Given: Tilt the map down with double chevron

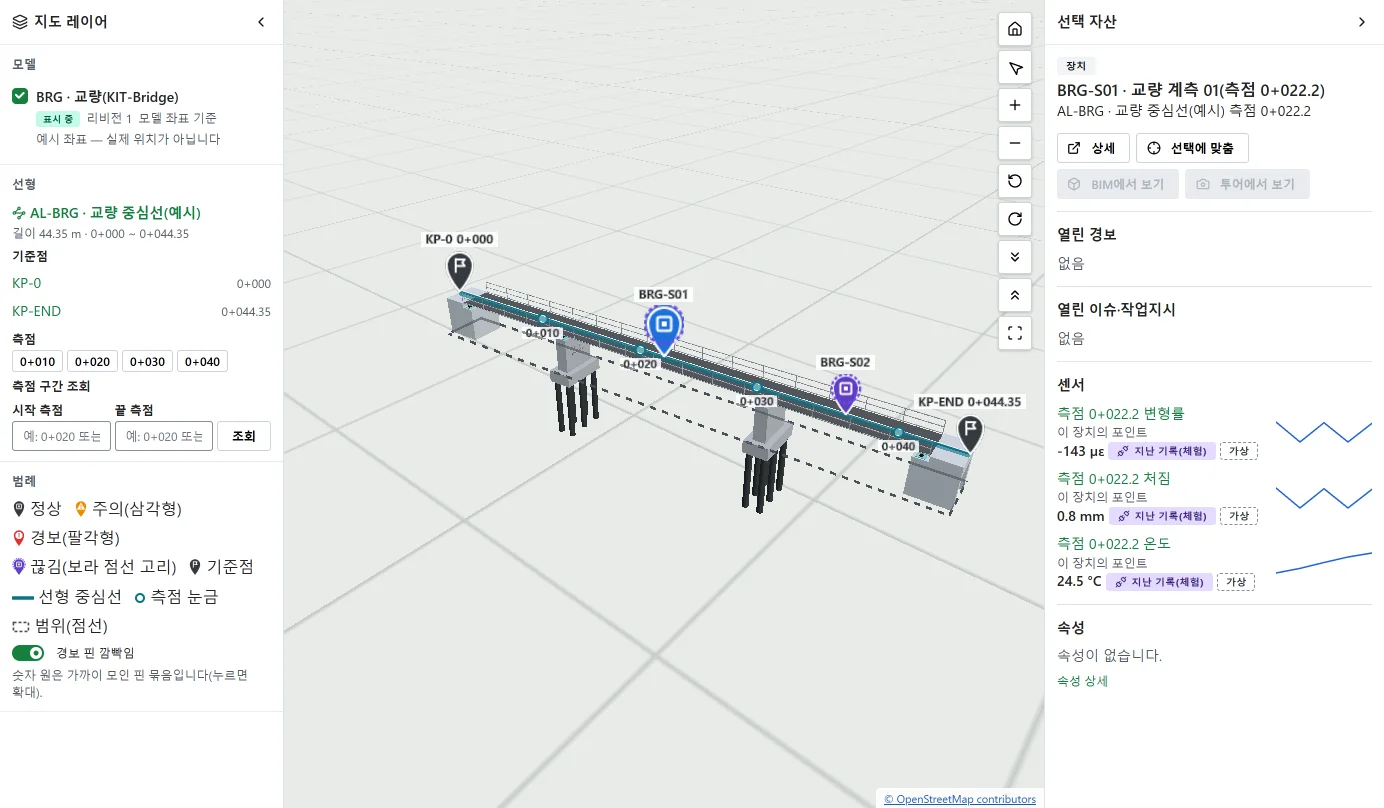Looking at the screenshot, I should 1015,257.
